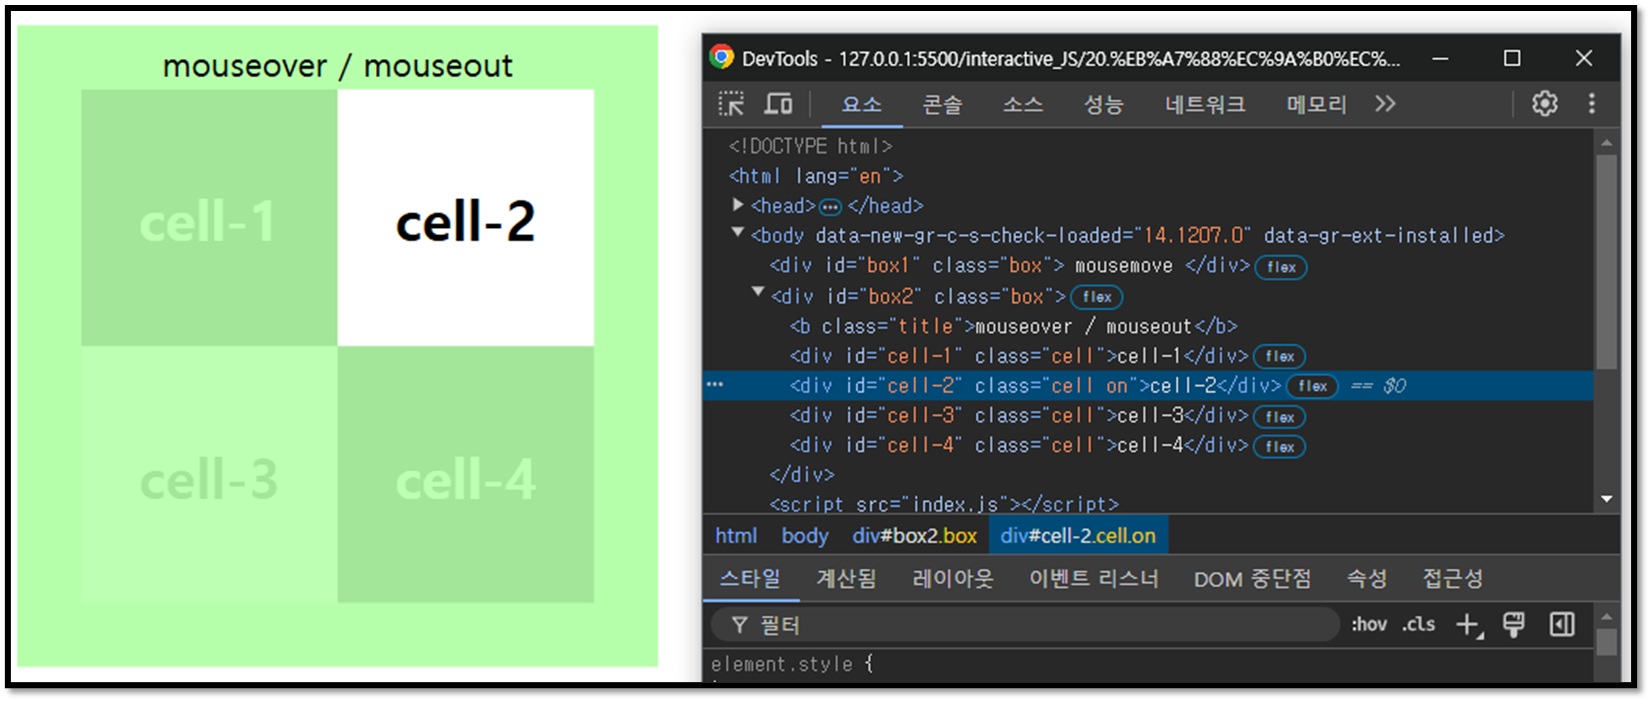This screenshot has height=701, width=1650.
Task: Select the closing </div> line of box2
Action: 801,475
